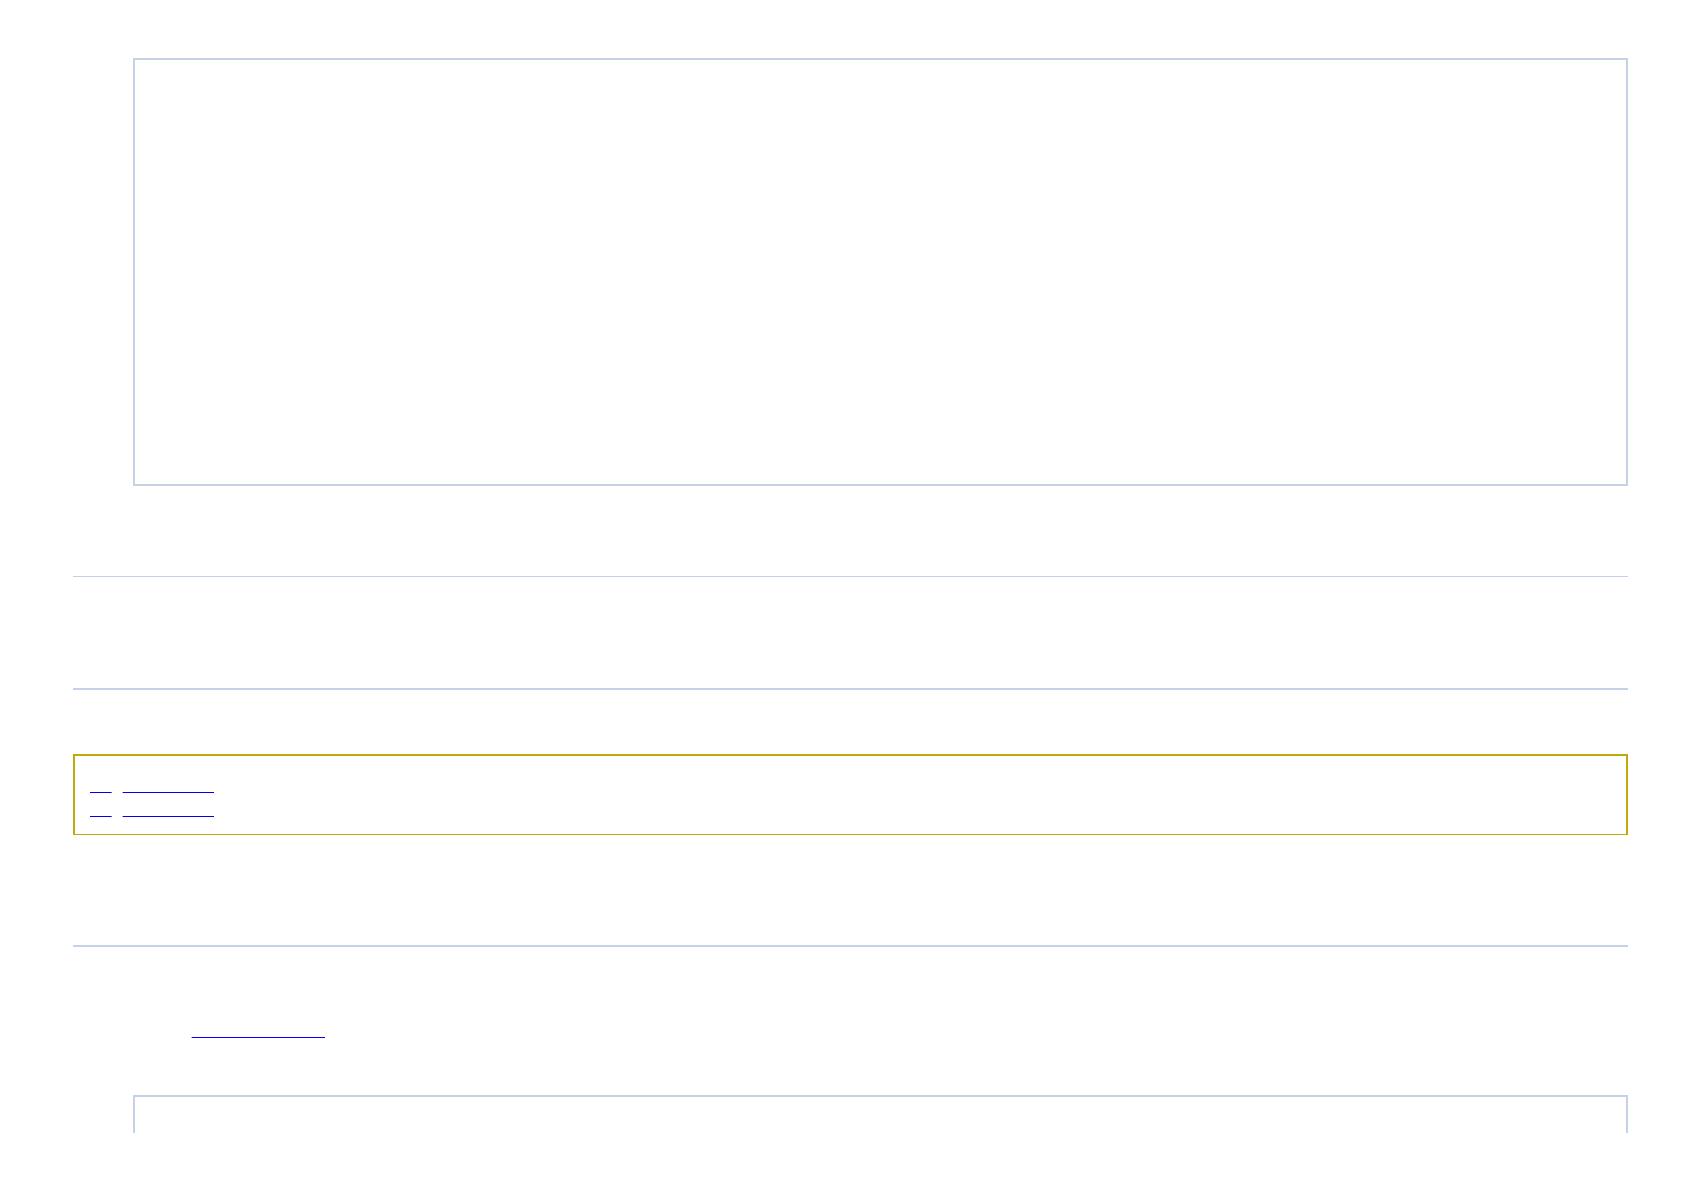The height and width of the screenshot is (1190, 1684).
Task: Click inside the large empty bordered box
Action: 880,272
